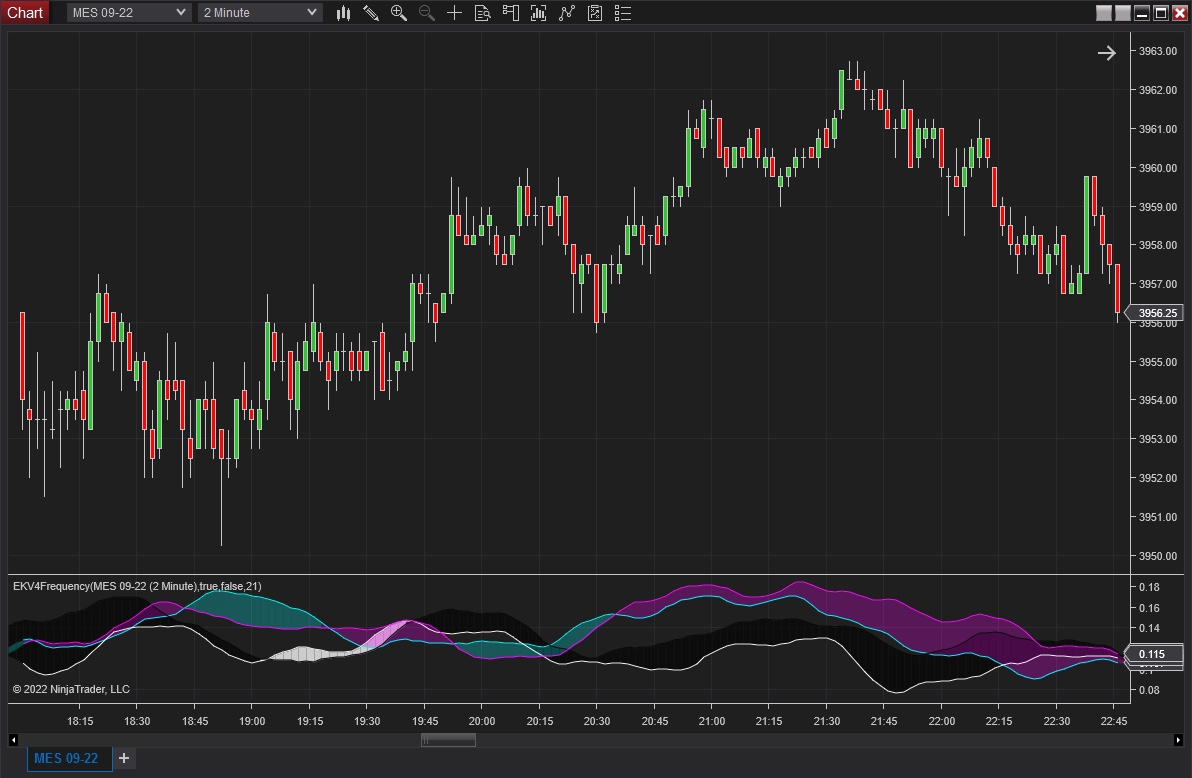
Task: Open the chart properties list icon
Action: [623, 13]
